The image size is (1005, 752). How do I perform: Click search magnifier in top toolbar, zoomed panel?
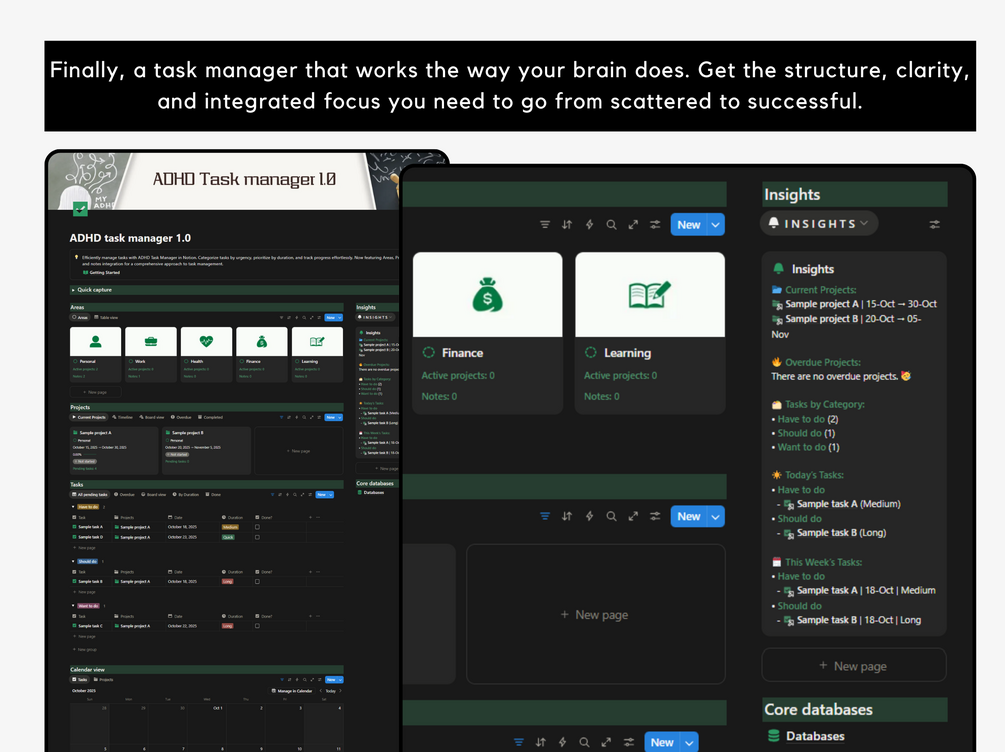(611, 224)
